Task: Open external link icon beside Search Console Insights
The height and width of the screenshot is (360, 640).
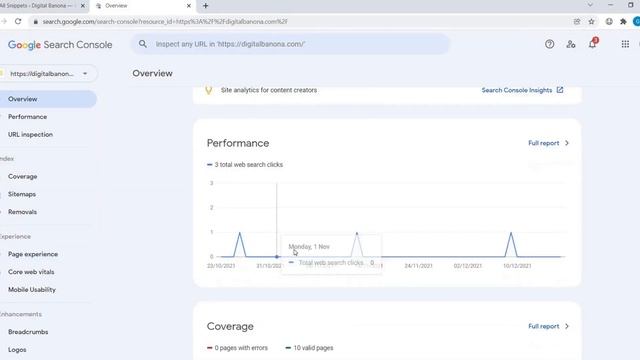Action: click(560, 90)
